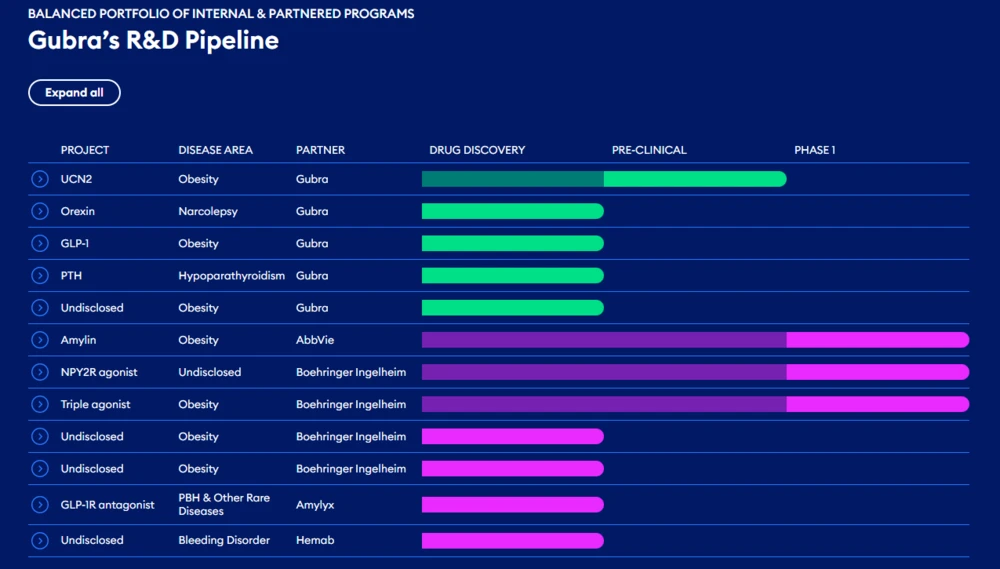Click chevron icon for Hemab undisclosed row
The image size is (1000, 569).
coord(40,540)
